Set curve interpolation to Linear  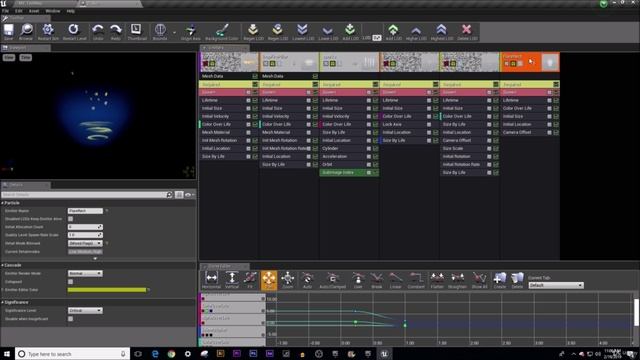395,280
